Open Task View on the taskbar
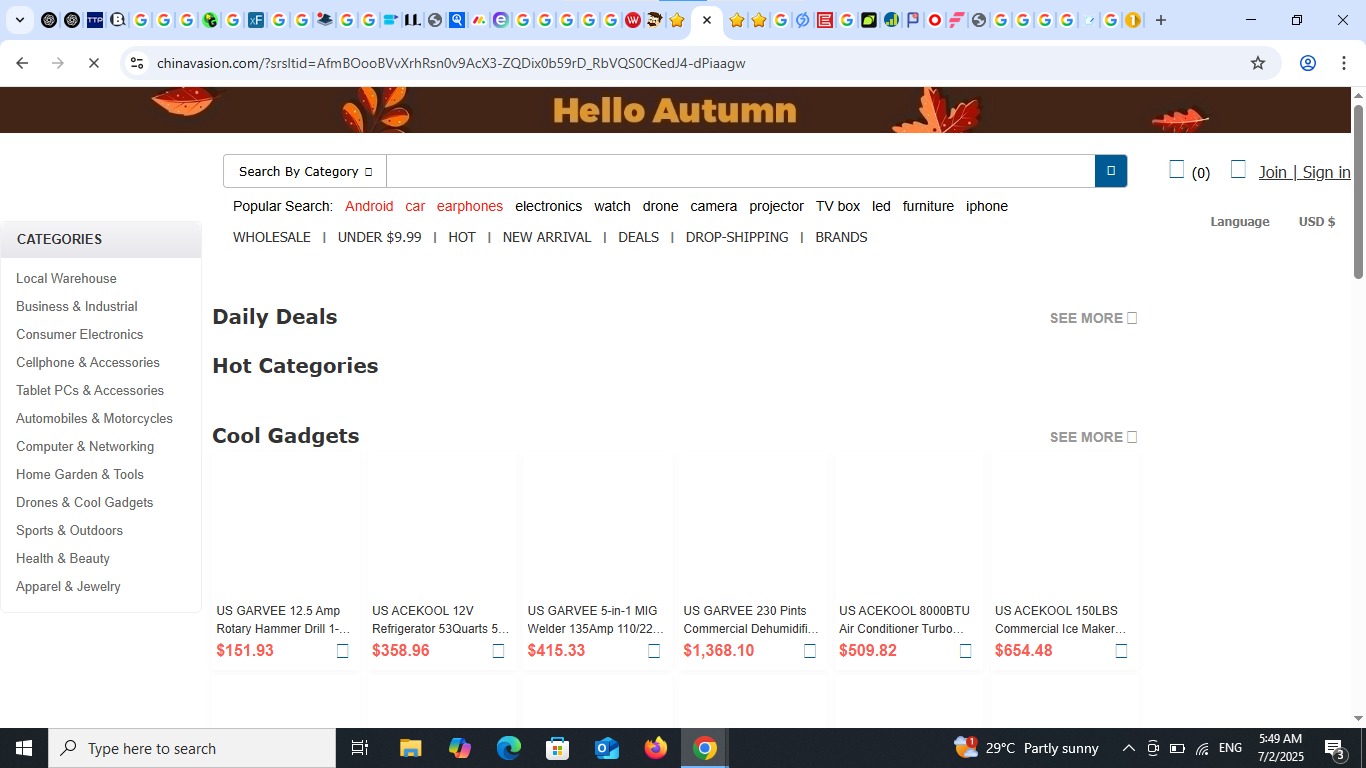 click(x=360, y=748)
